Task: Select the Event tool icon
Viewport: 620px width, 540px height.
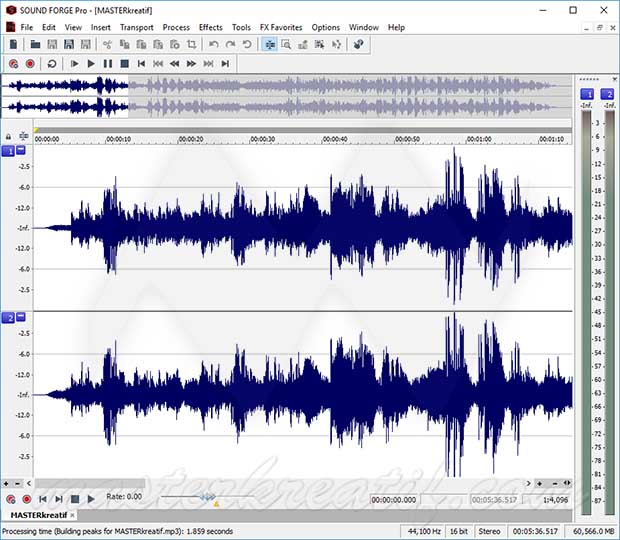Action: 319,44
